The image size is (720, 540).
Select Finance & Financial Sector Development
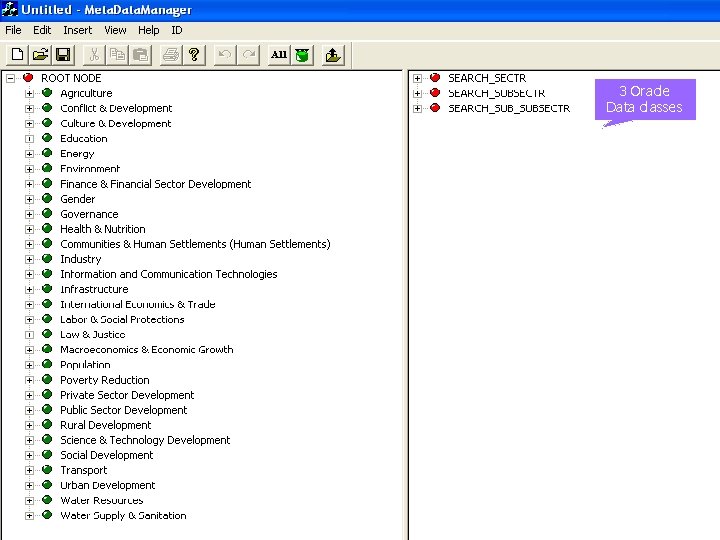156,184
